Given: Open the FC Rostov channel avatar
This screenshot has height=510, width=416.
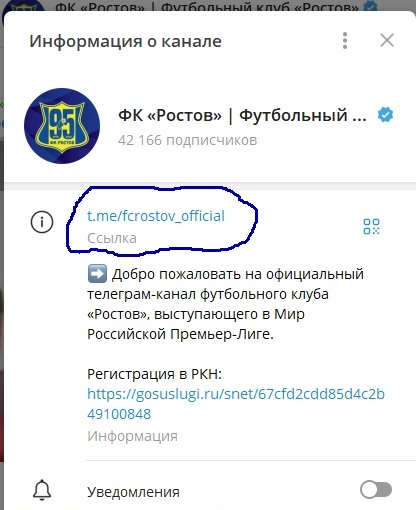Looking at the screenshot, I should click(62, 126).
